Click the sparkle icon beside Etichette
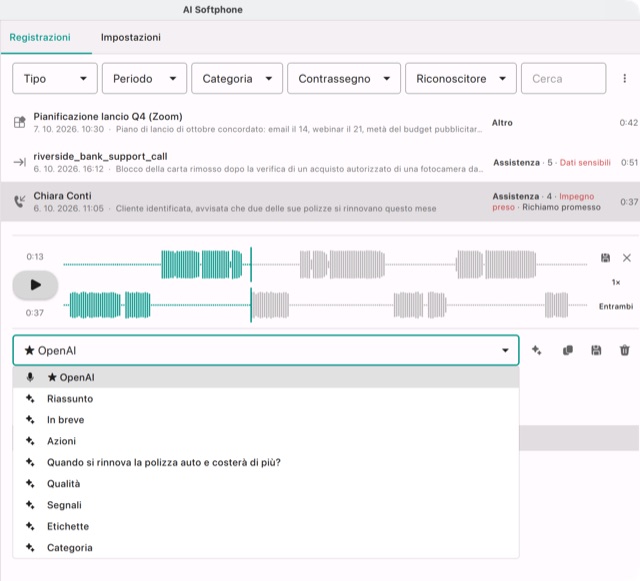Viewport: 640px width, 581px height. click(x=30, y=525)
